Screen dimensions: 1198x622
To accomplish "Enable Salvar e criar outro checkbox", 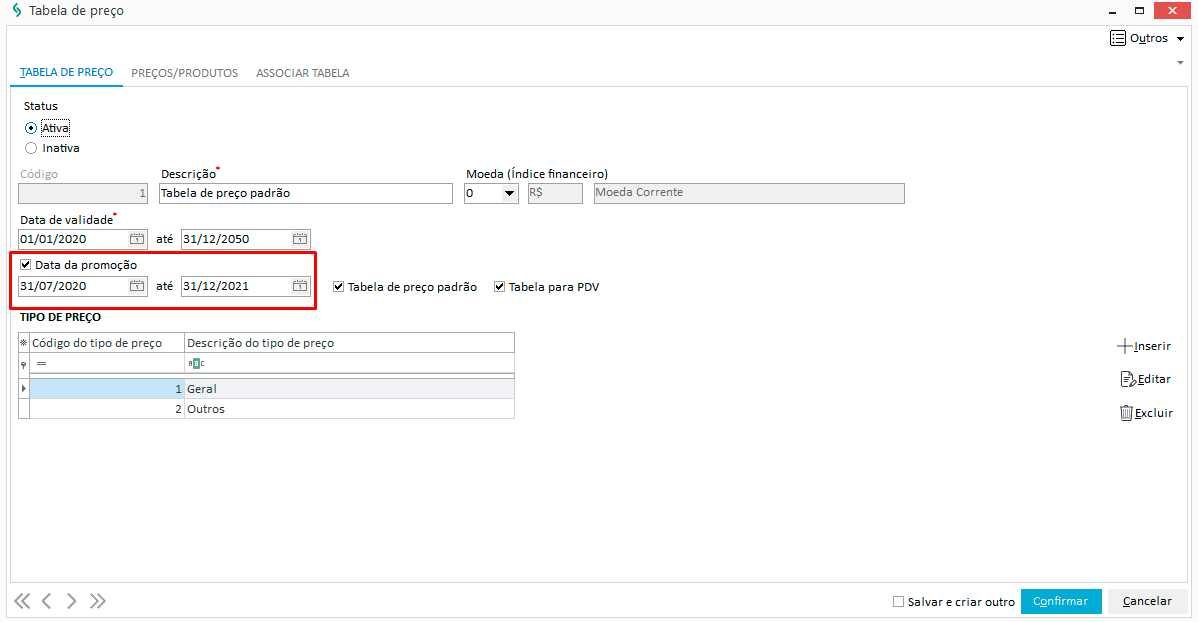I will (x=898, y=602).
